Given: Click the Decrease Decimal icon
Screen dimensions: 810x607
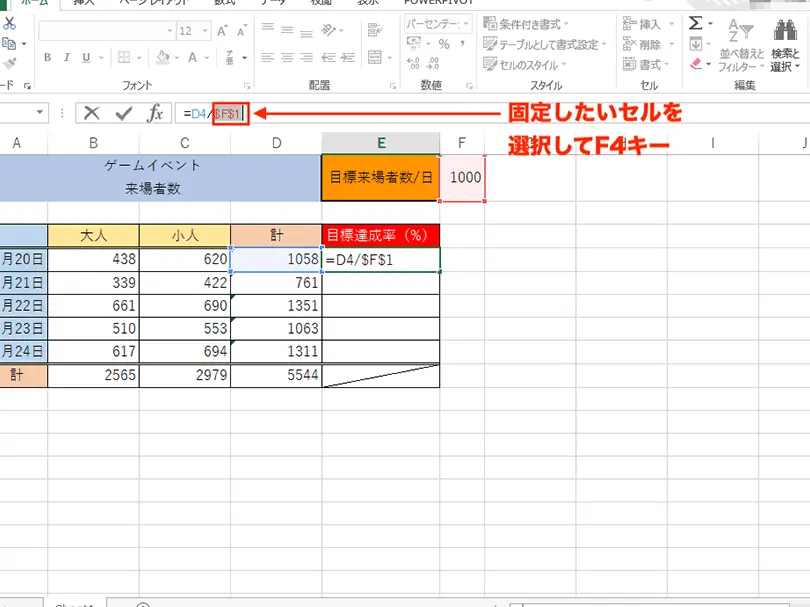Looking at the screenshot, I should point(433,64).
